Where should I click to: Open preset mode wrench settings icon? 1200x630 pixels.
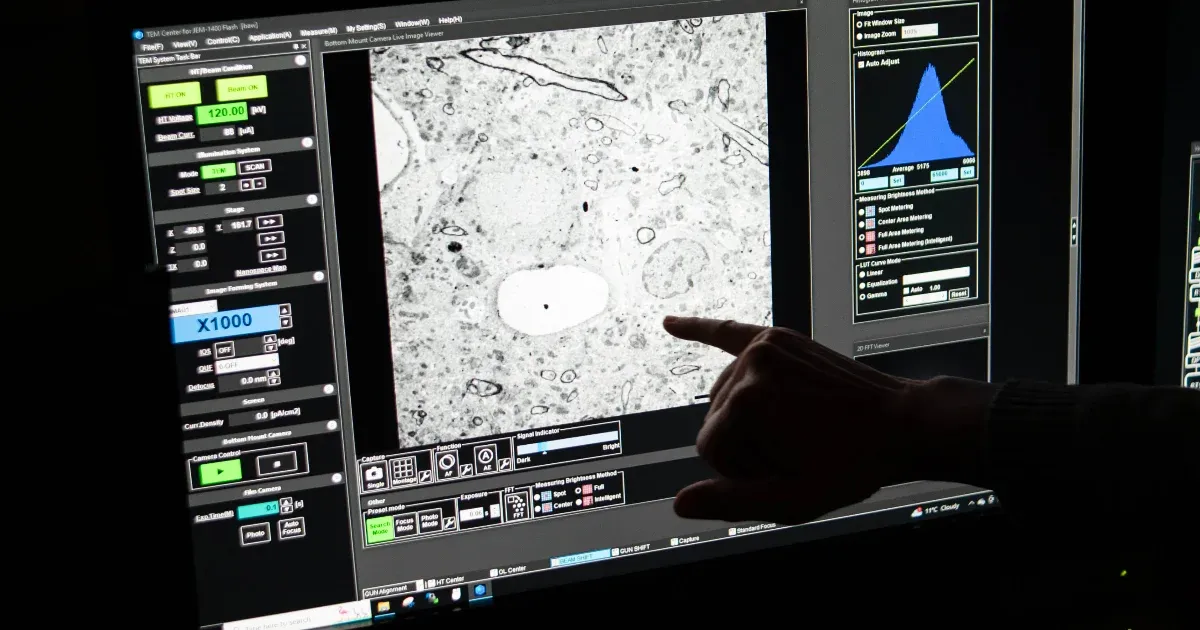pos(449,521)
